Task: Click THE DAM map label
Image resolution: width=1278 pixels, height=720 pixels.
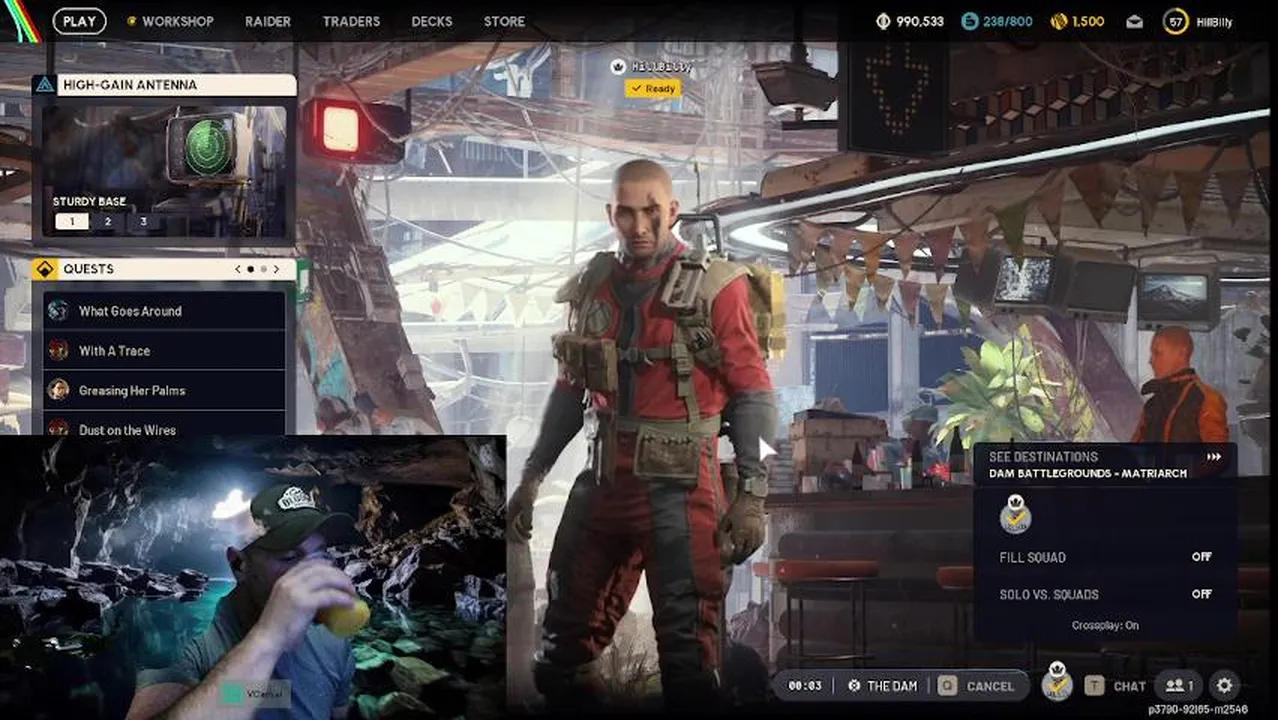Action: click(x=892, y=686)
